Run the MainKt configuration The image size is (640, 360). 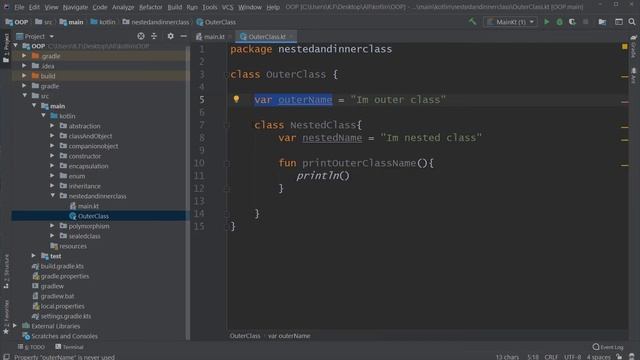pos(547,22)
